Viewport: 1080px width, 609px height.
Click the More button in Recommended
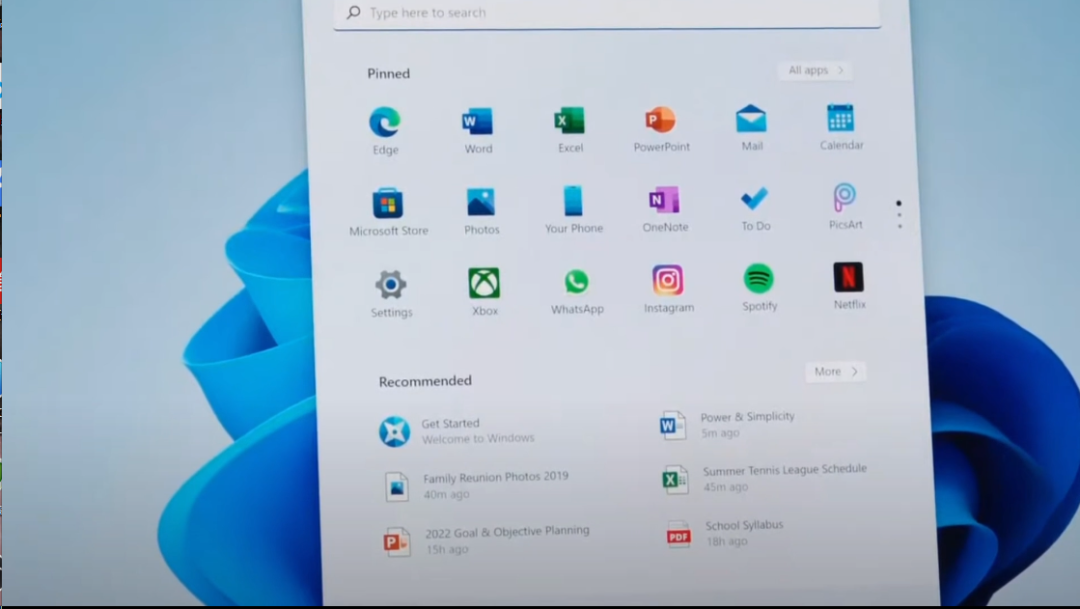click(x=835, y=371)
